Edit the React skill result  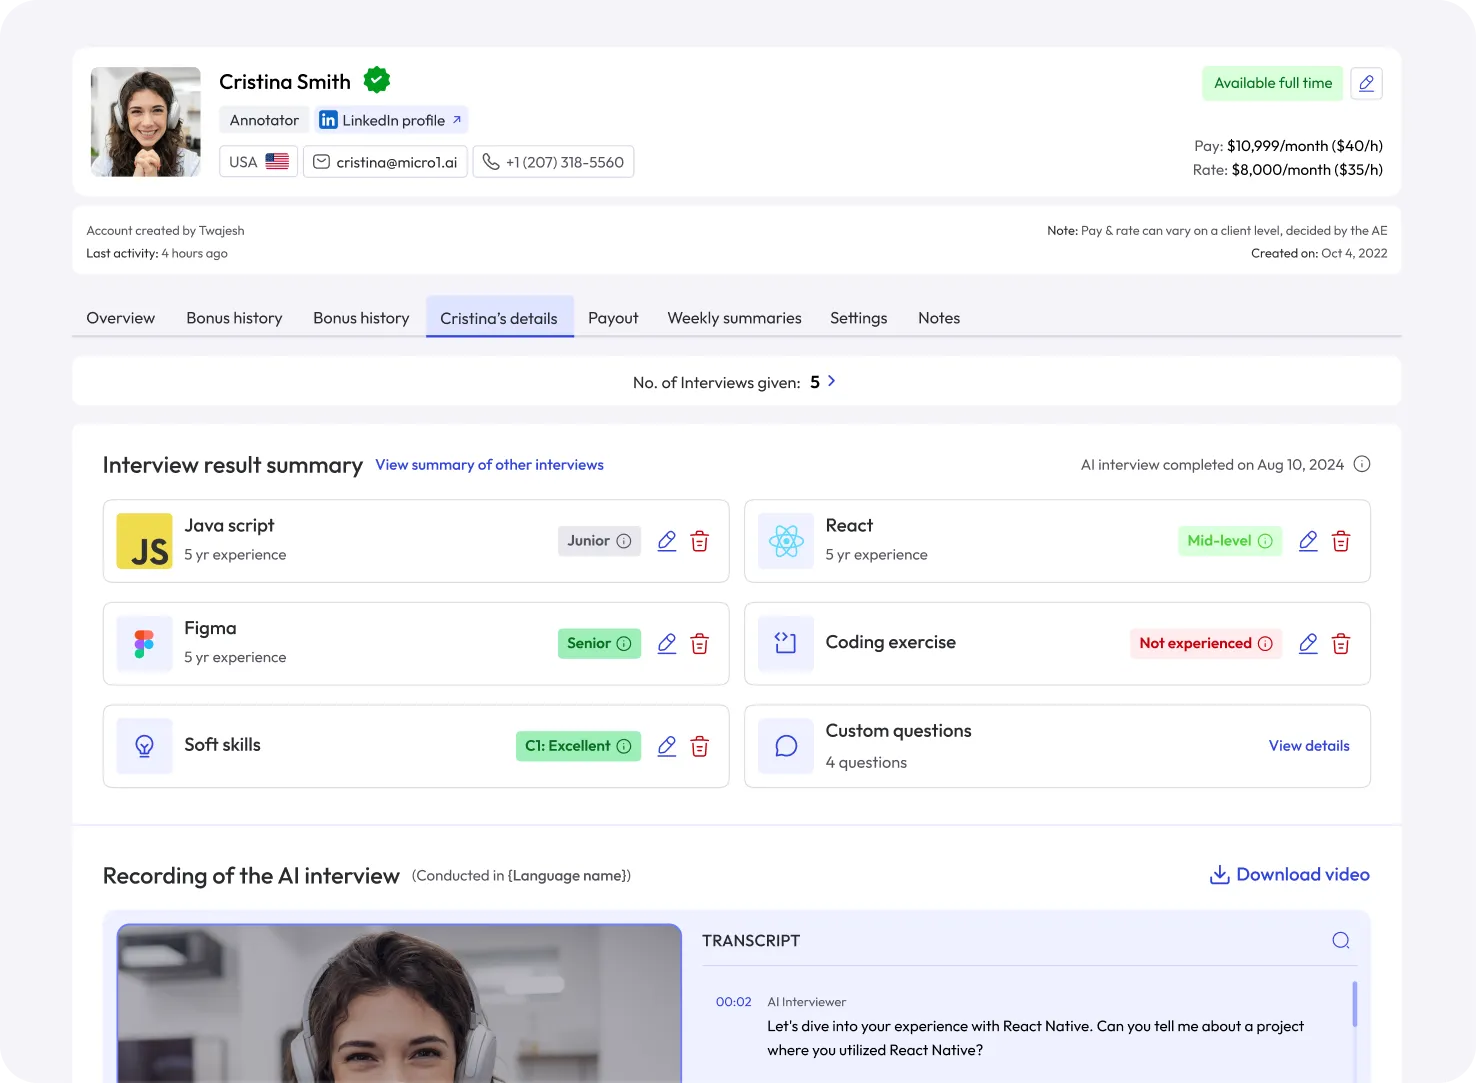coord(1308,541)
